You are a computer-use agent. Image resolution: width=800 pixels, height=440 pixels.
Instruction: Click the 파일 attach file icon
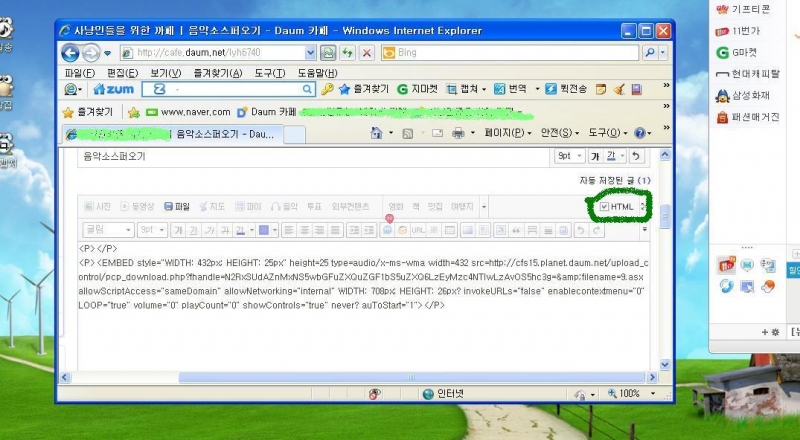(x=177, y=206)
